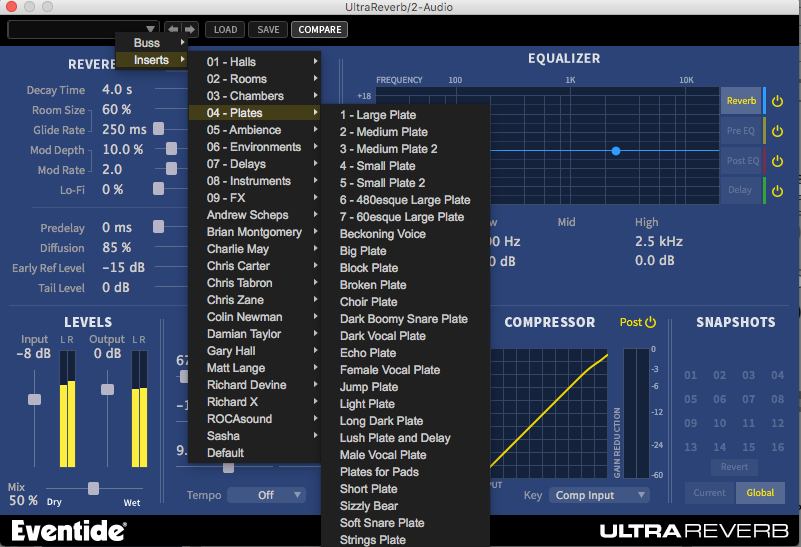Open the 09 - FX submenu
The width and height of the screenshot is (801, 547).
254,198
